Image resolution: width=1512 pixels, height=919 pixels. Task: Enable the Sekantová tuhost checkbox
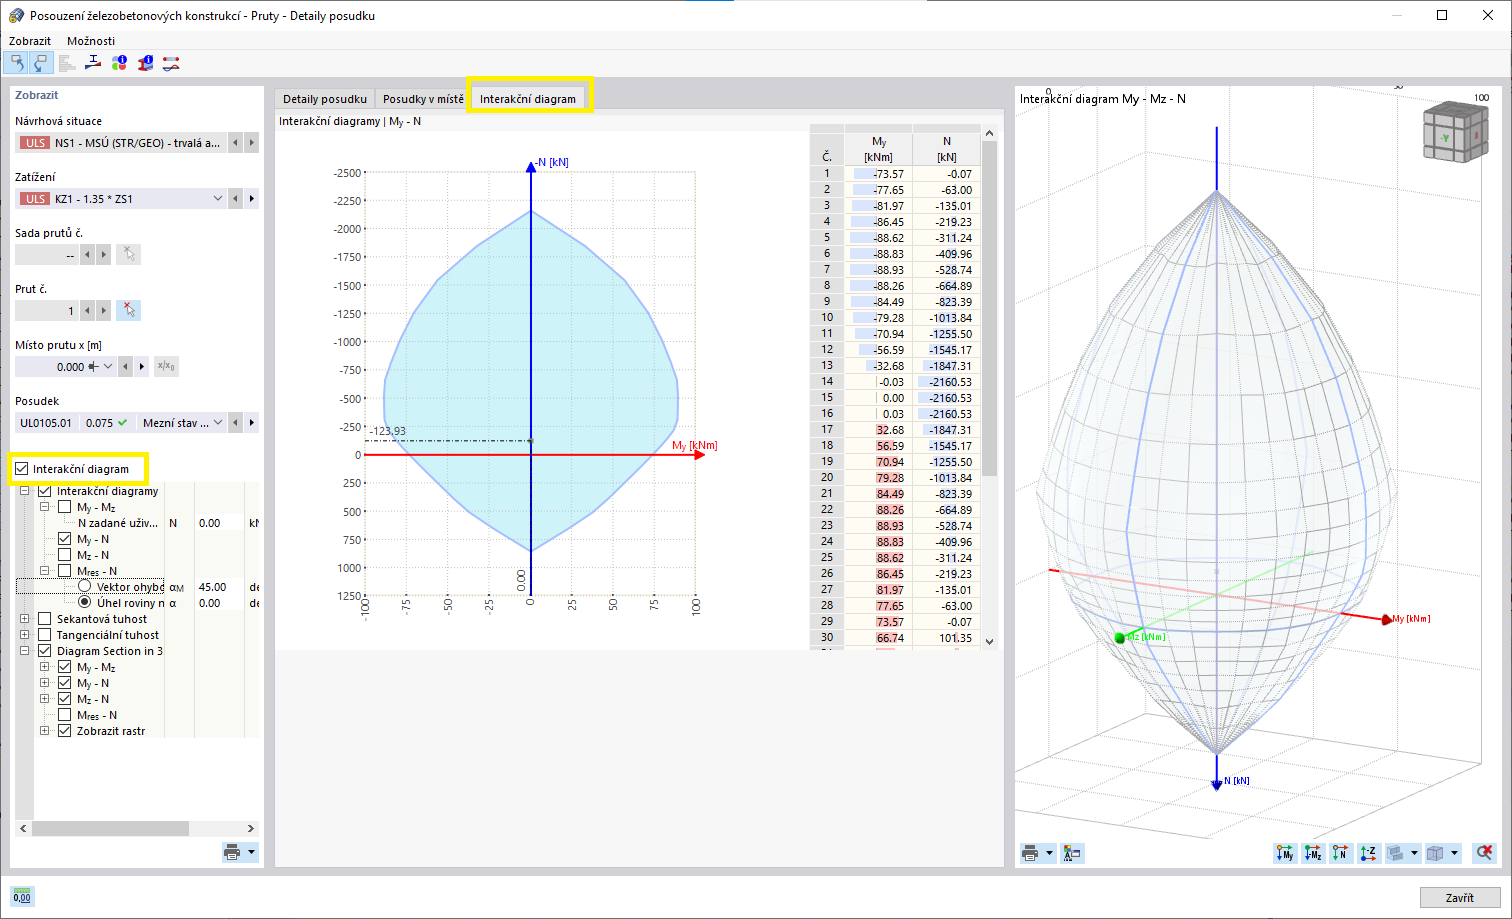pos(45,619)
